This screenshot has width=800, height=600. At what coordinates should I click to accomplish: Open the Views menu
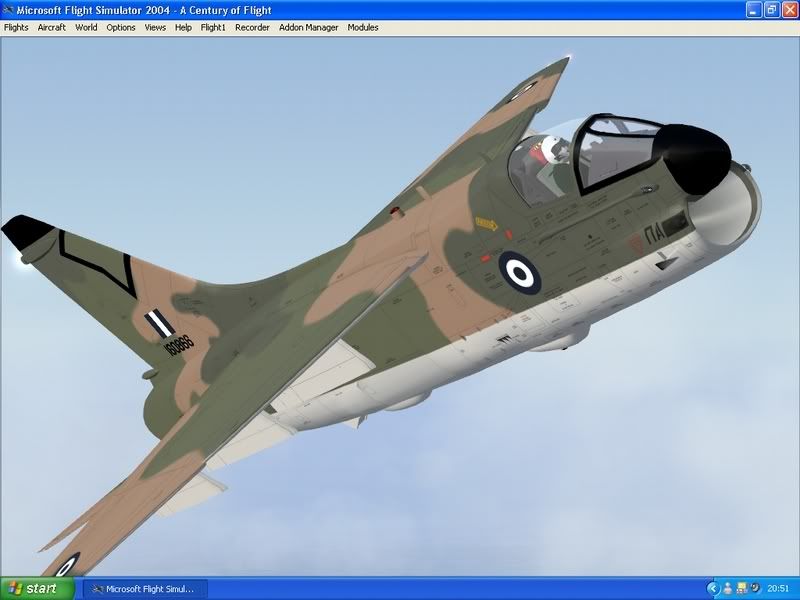(155, 28)
